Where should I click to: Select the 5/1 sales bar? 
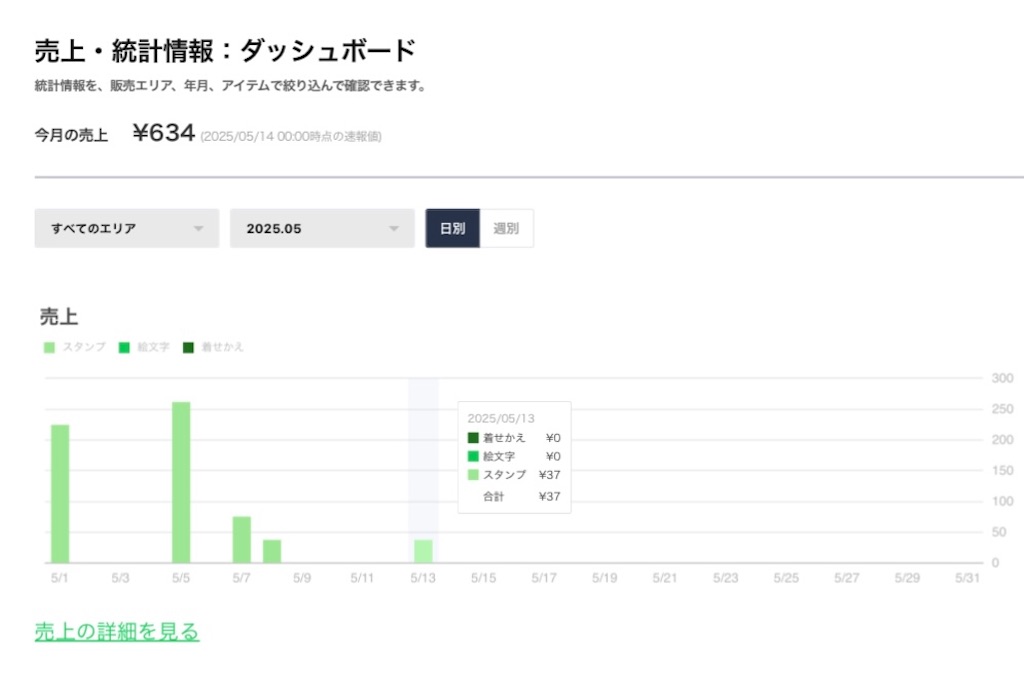click(60, 494)
